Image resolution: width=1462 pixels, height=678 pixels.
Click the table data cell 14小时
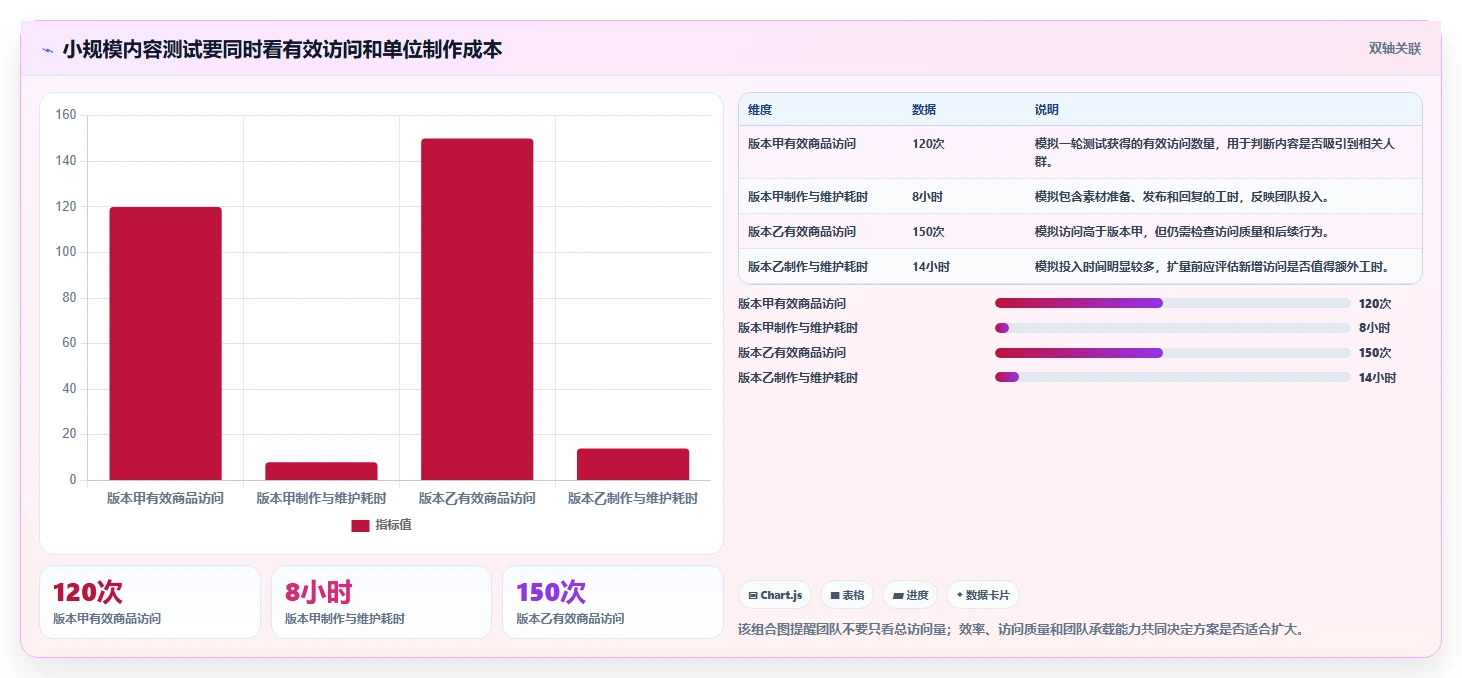931,267
